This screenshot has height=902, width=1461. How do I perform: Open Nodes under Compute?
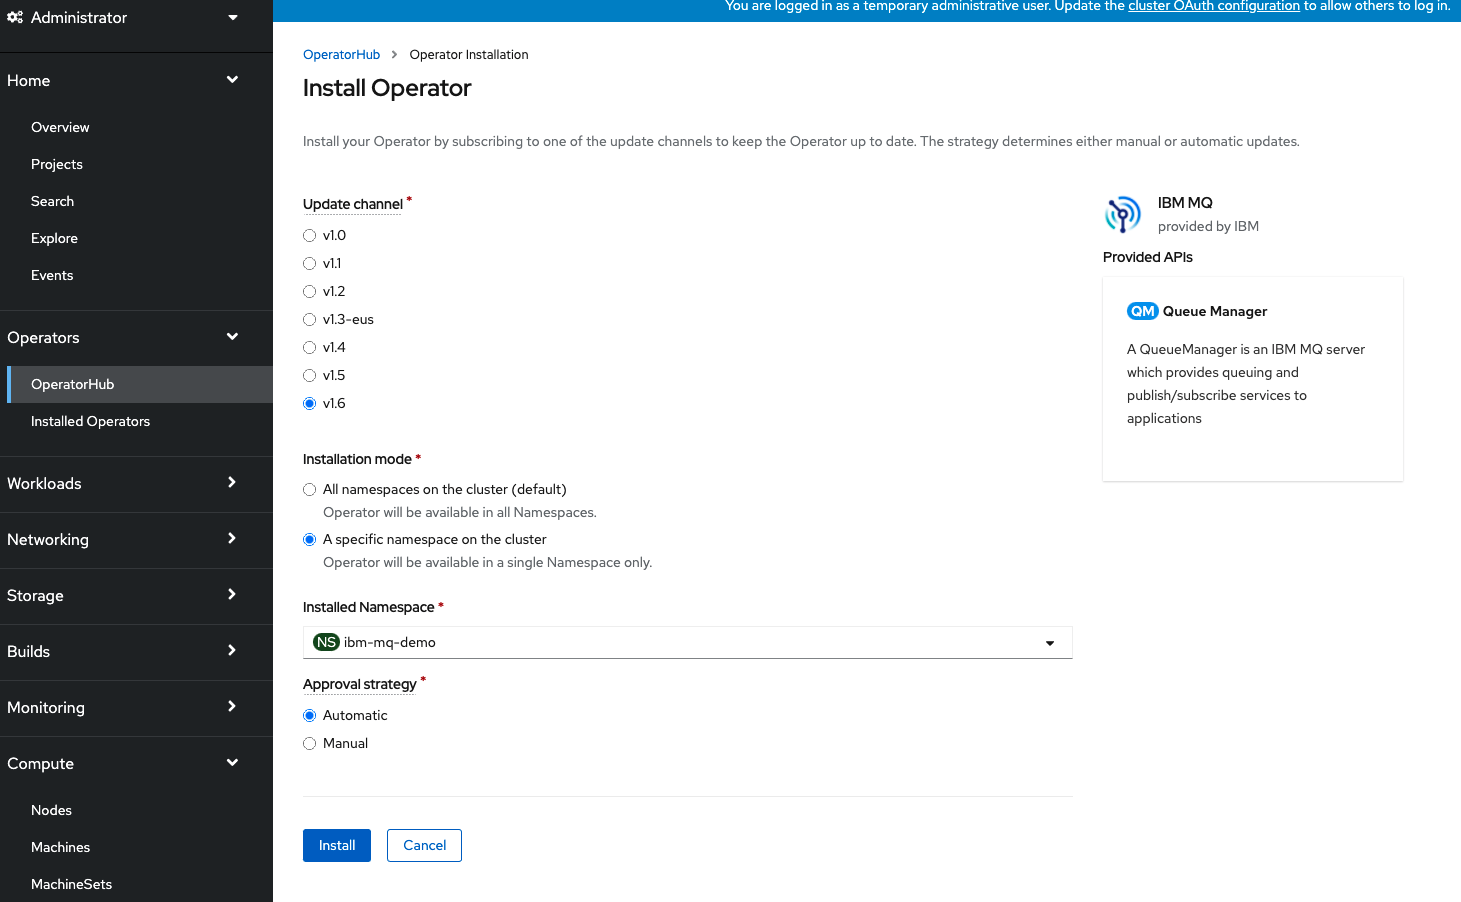coord(51,811)
